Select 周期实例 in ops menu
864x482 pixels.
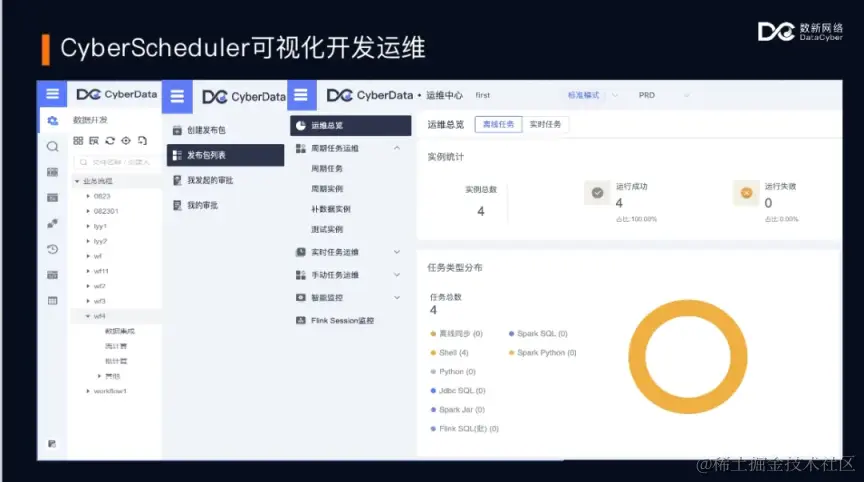[x=327, y=189]
